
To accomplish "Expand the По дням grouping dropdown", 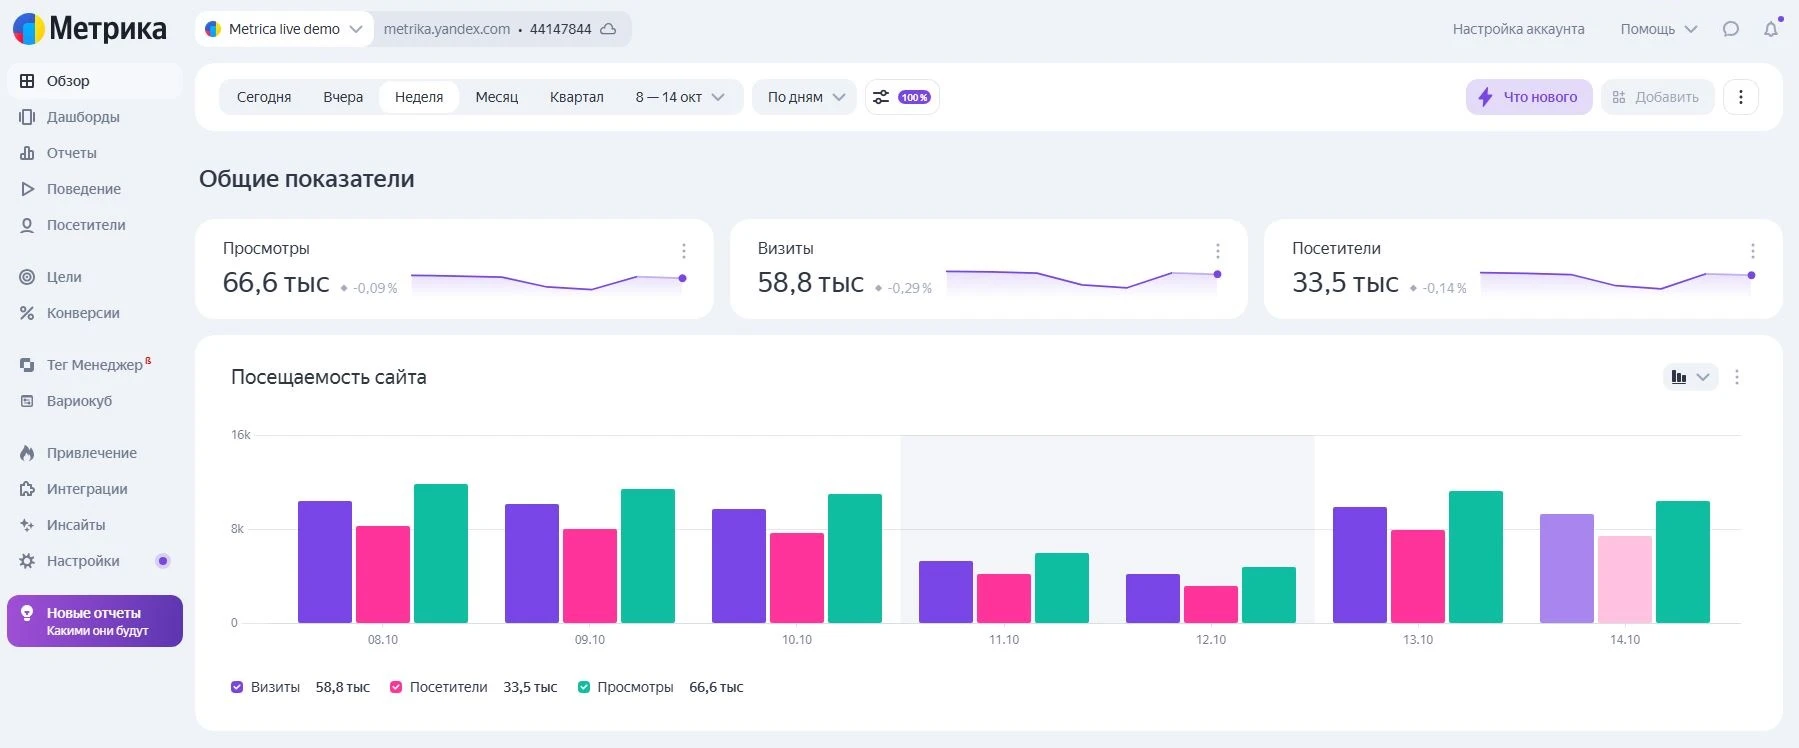I will pyautogui.click(x=805, y=97).
